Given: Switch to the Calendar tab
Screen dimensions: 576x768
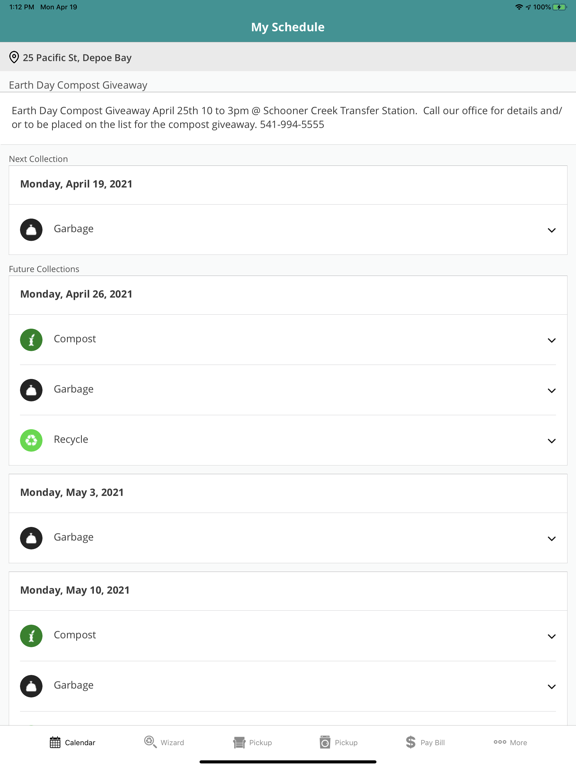Looking at the screenshot, I should click(72, 742).
